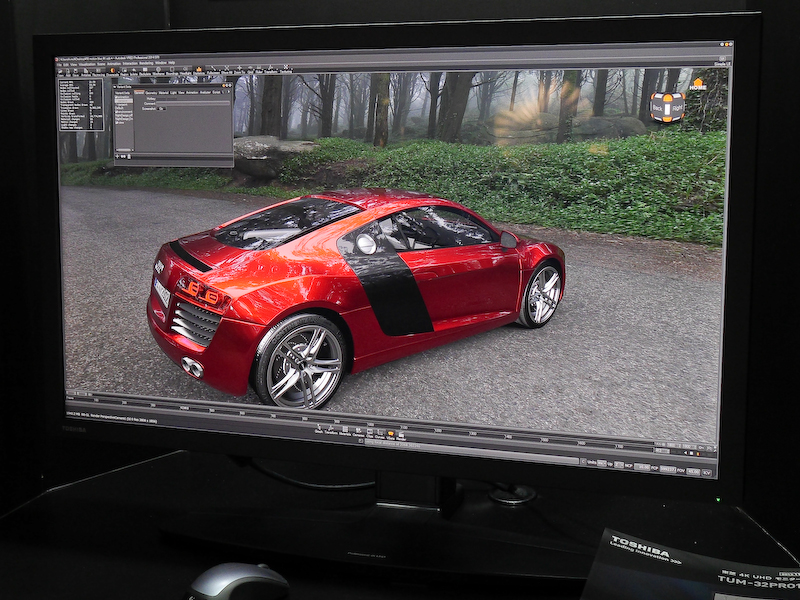Toggle the Downscale toolbar icon

click(113, 71)
